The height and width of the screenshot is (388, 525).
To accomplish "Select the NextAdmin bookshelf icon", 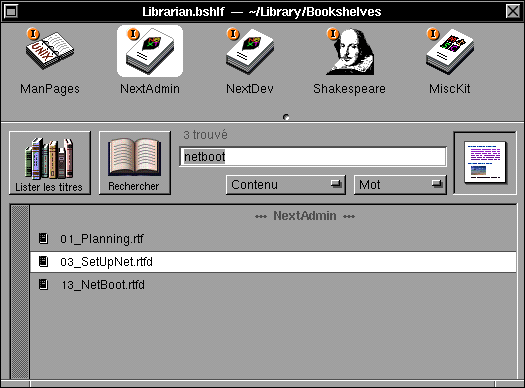I will (x=150, y=51).
